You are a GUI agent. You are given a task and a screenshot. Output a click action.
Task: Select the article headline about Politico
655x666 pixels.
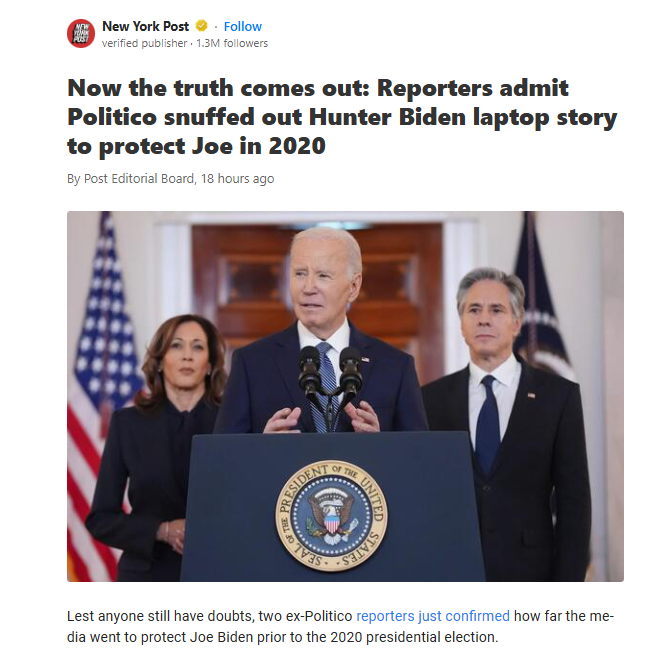342,117
